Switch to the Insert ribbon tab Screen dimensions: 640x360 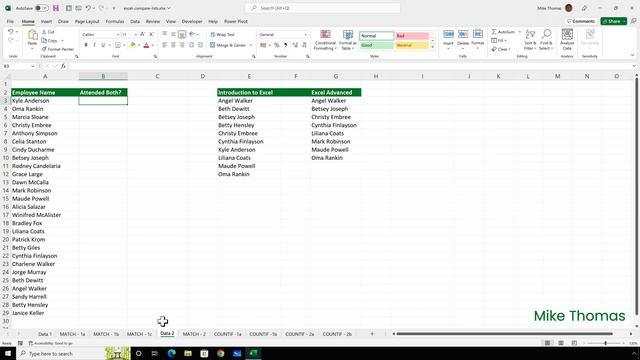46,21
